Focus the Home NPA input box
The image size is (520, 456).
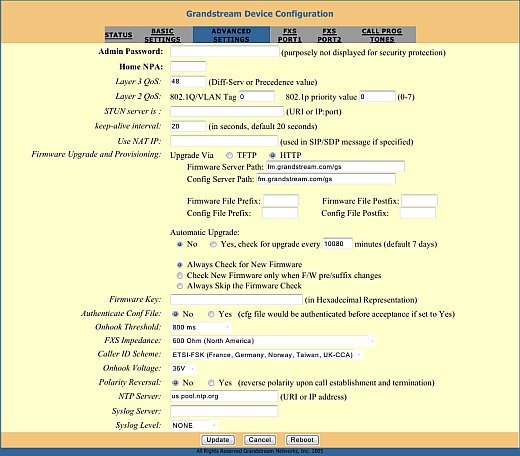(x=188, y=67)
